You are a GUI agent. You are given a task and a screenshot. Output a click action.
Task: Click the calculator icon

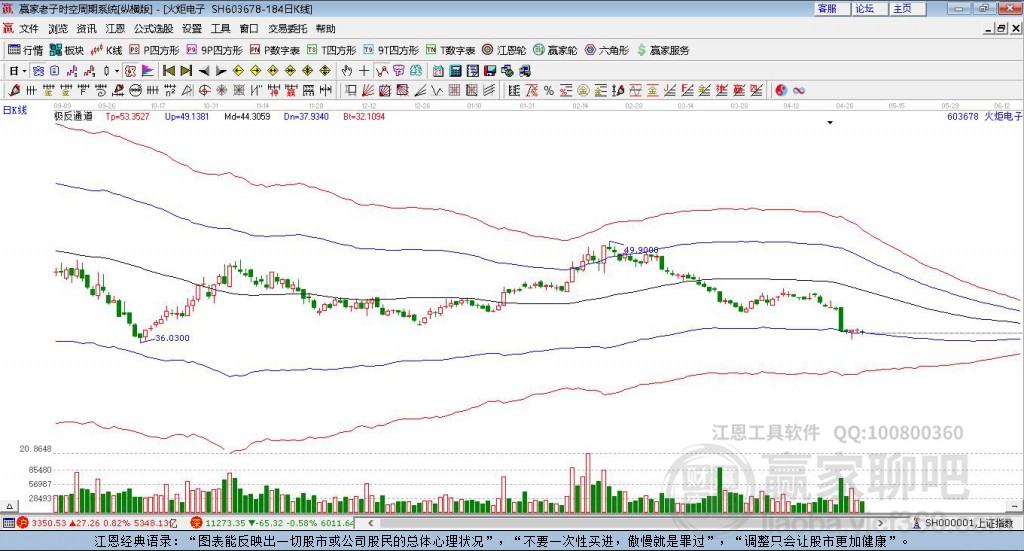(x=456, y=71)
